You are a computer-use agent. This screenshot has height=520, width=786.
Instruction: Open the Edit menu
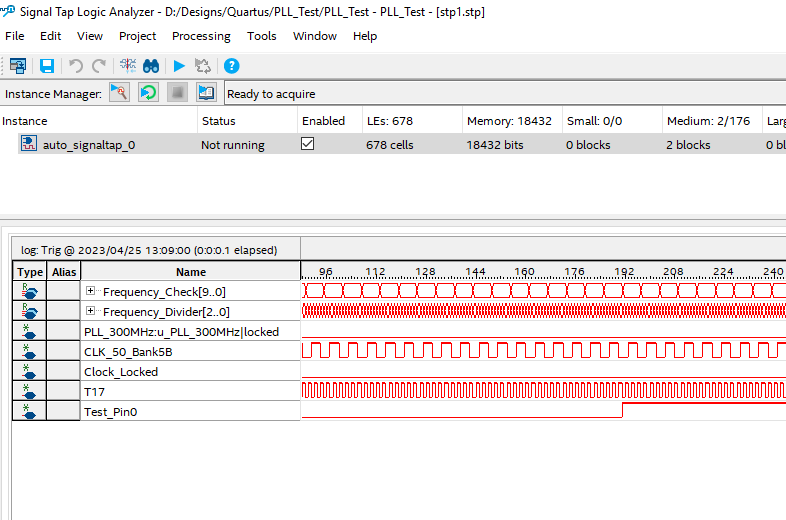coord(51,36)
